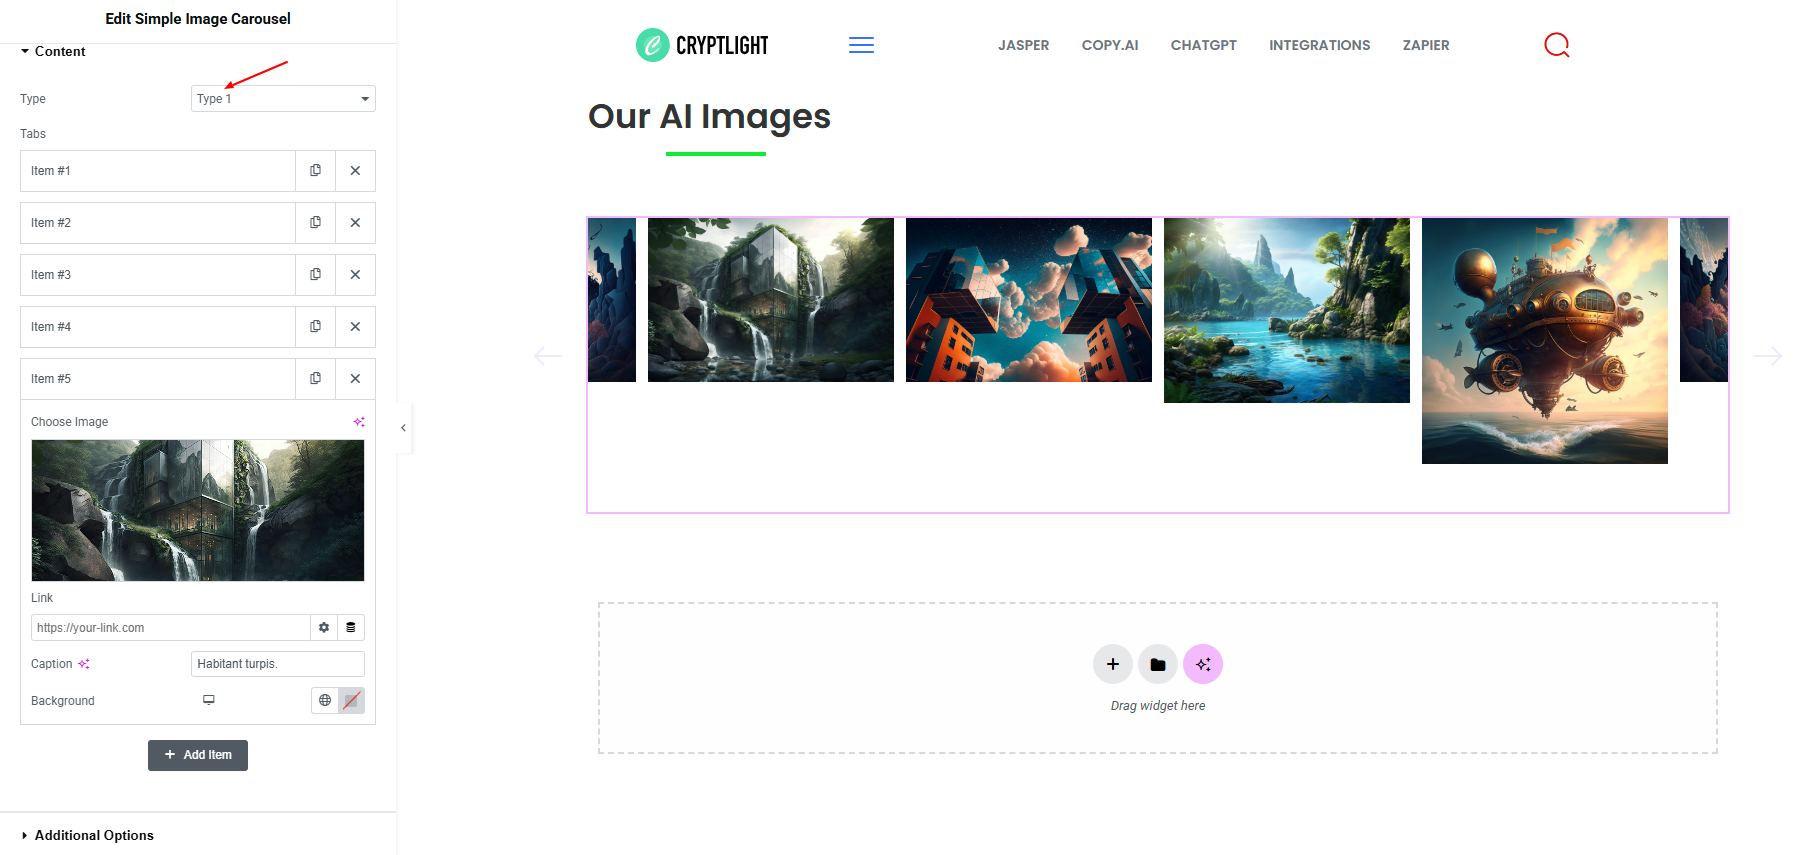Toggle responsive device icon beside Background
The width and height of the screenshot is (1811, 855).
click(209, 700)
